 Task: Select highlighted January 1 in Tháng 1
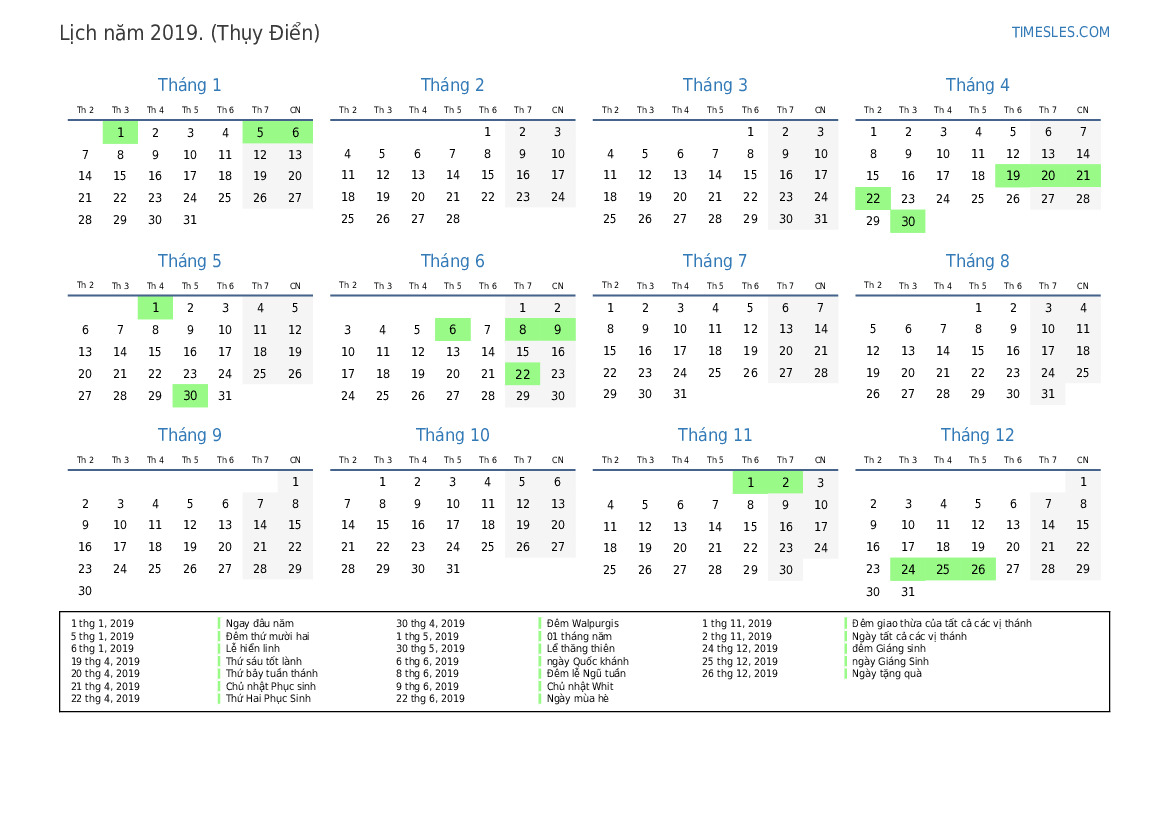(120, 132)
